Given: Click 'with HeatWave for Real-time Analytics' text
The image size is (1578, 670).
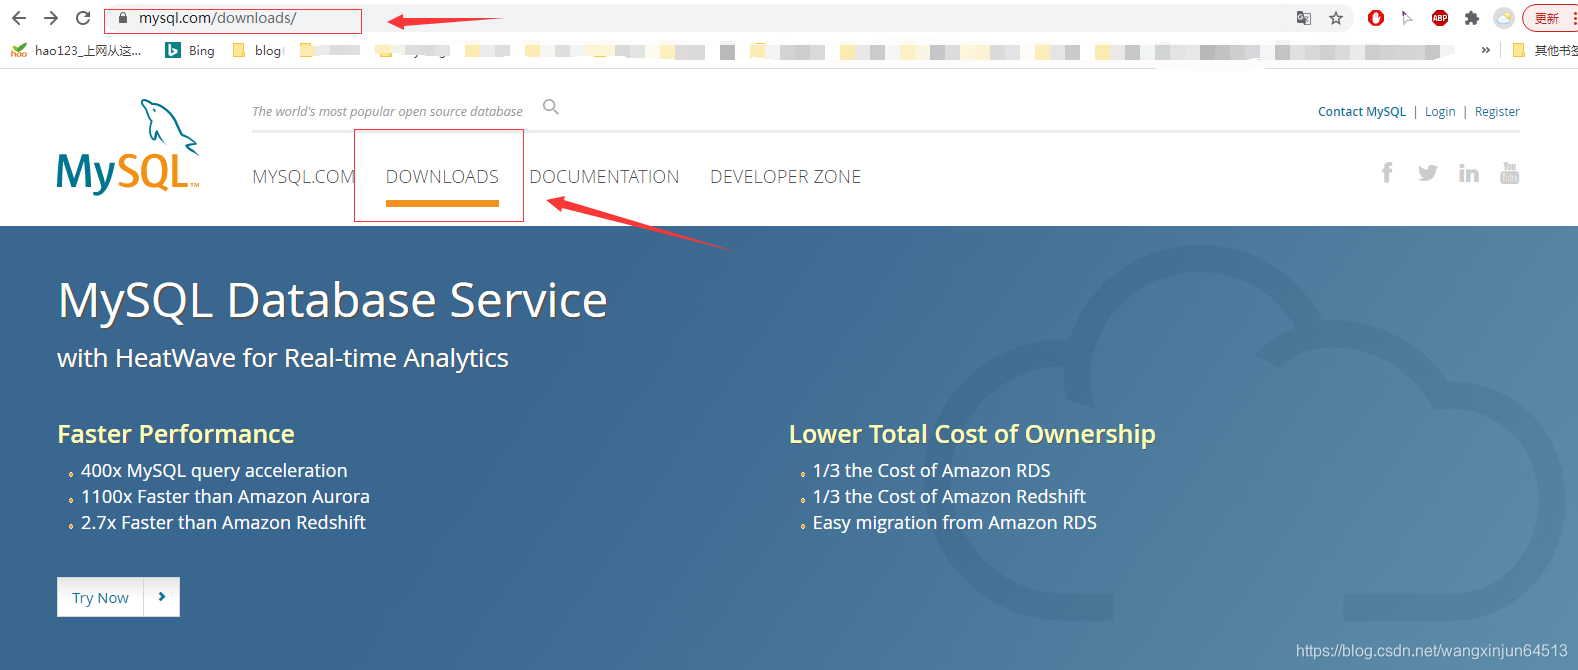Looking at the screenshot, I should (x=283, y=358).
